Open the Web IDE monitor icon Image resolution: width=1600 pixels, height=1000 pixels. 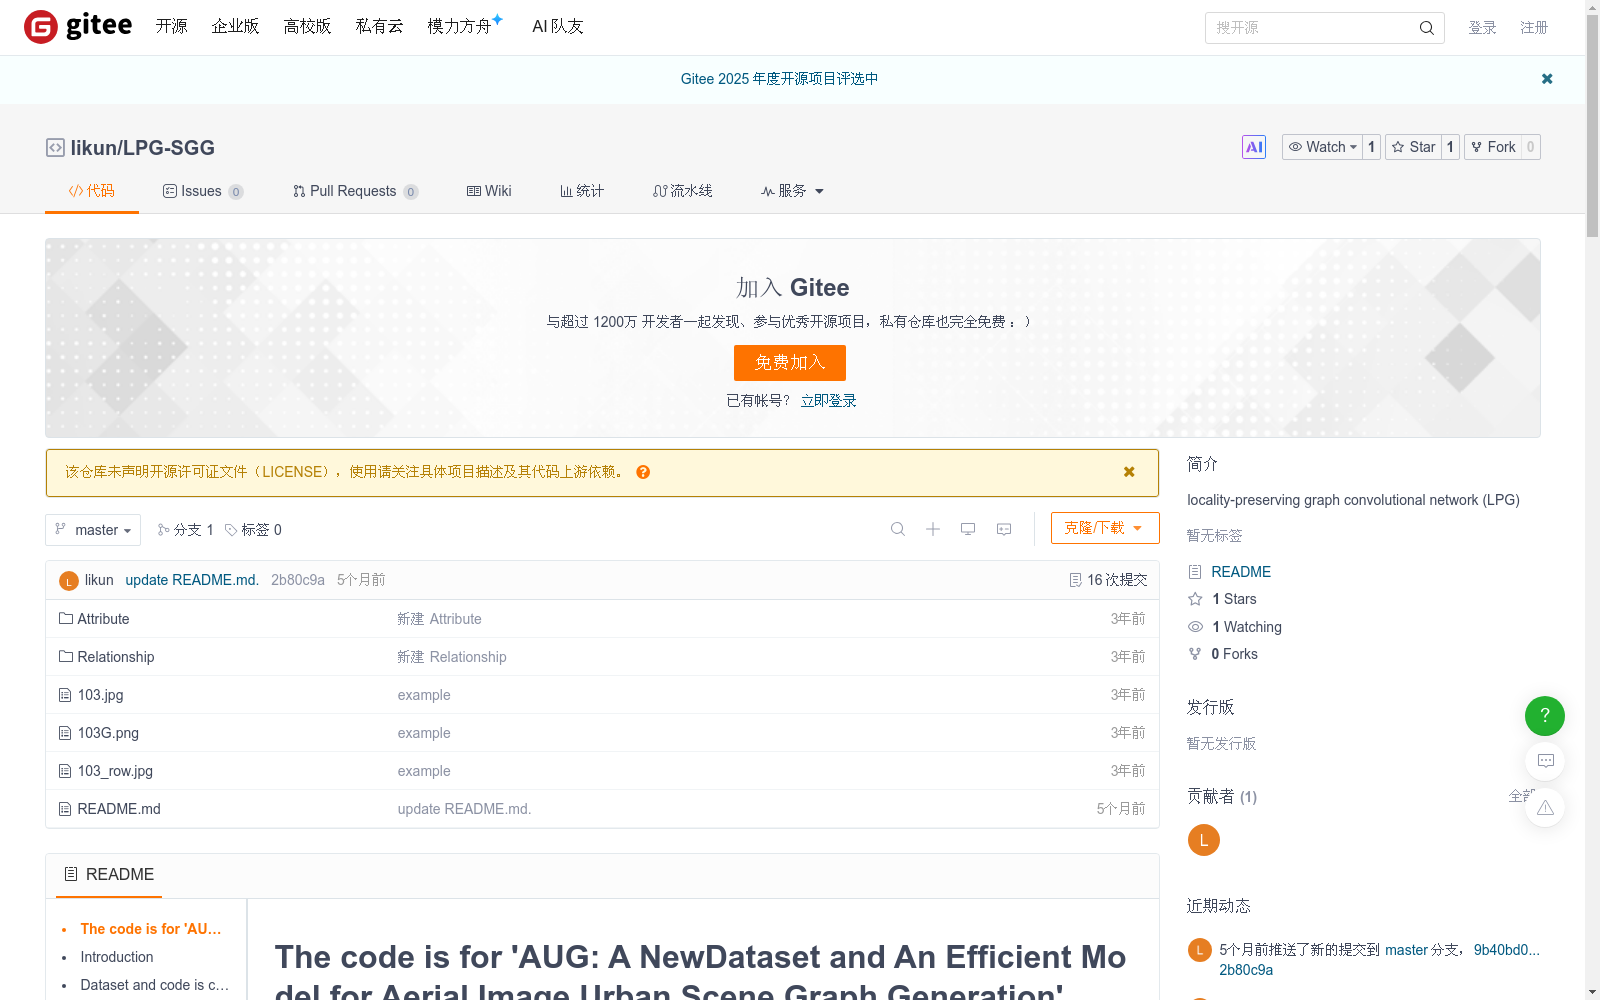(x=968, y=529)
